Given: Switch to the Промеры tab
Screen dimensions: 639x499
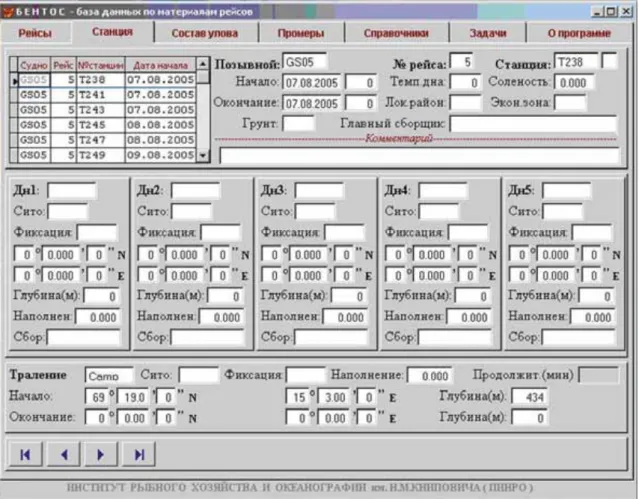Looking at the screenshot, I should 301,33.
